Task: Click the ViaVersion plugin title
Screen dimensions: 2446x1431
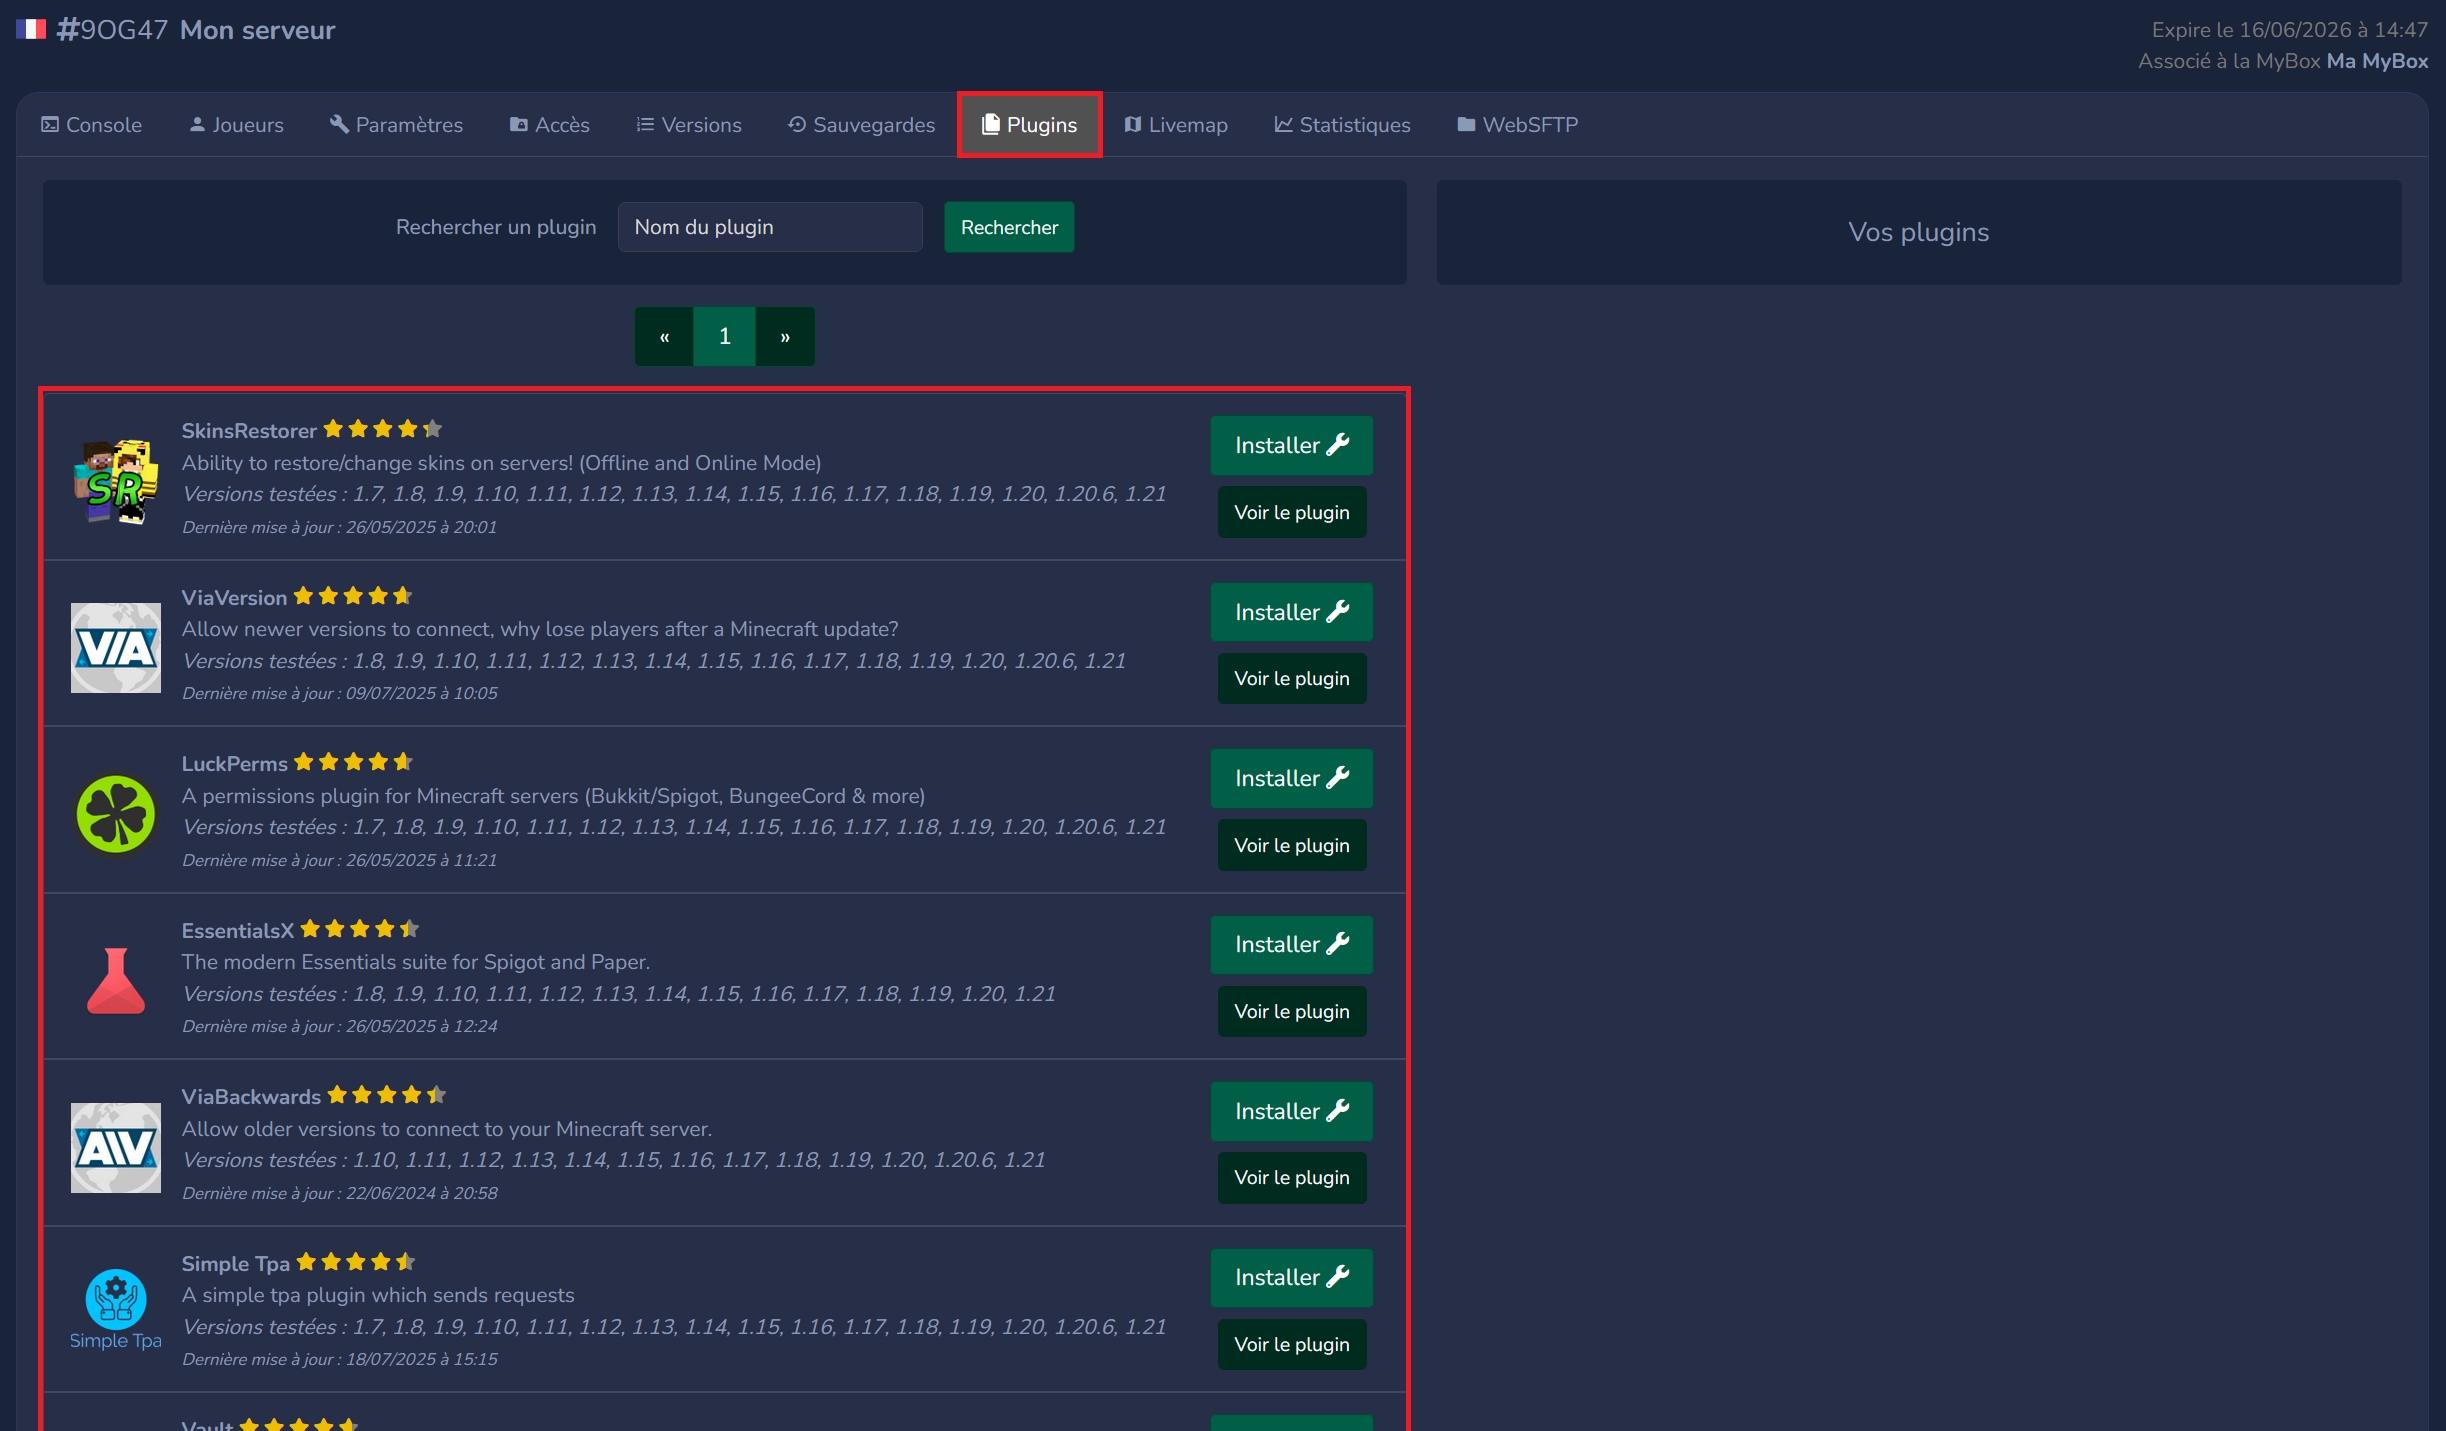Action: [x=234, y=598]
